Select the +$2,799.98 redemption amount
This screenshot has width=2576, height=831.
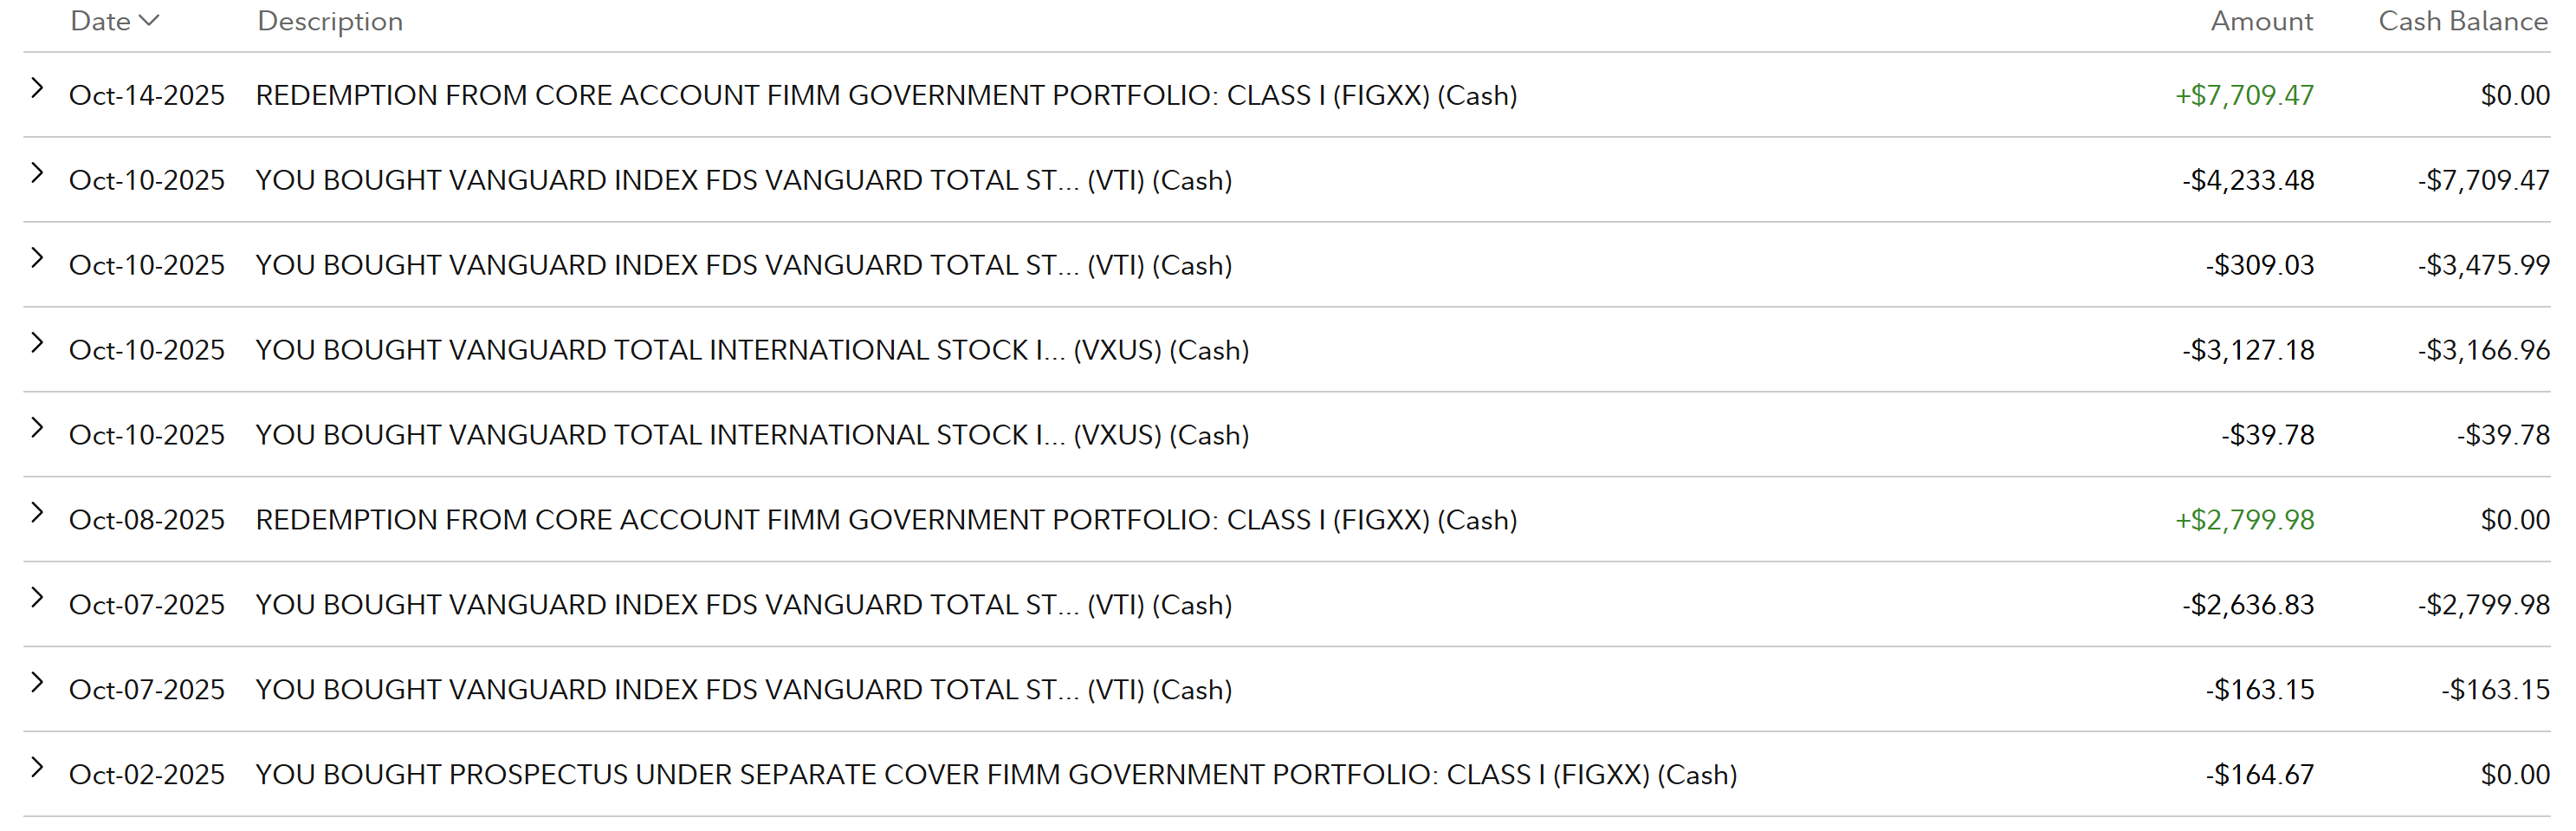click(2244, 520)
